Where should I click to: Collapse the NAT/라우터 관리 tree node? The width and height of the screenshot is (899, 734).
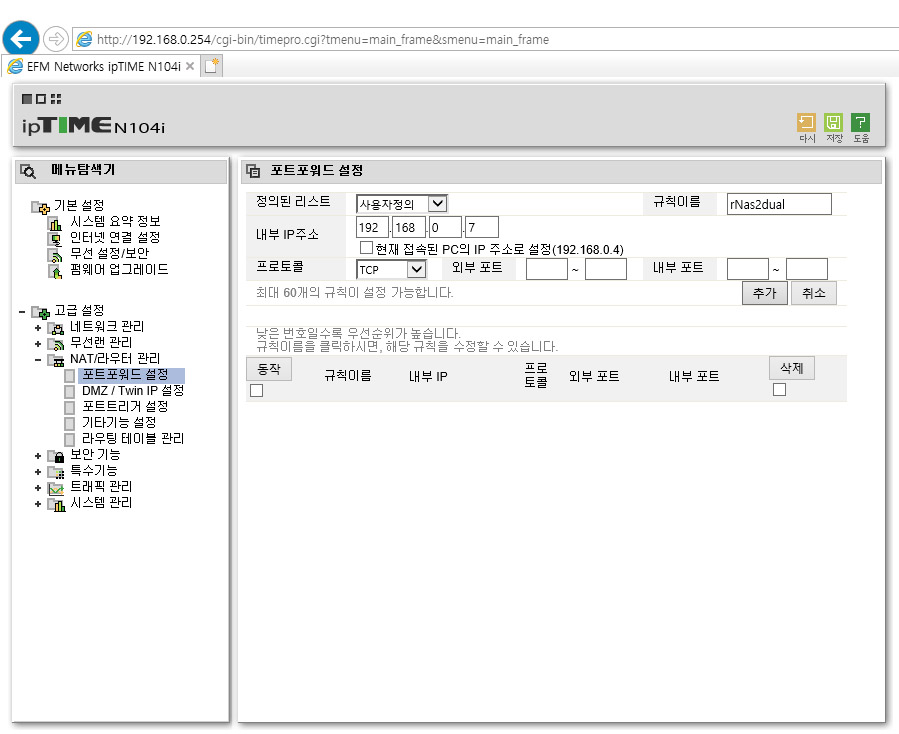pos(38,360)
